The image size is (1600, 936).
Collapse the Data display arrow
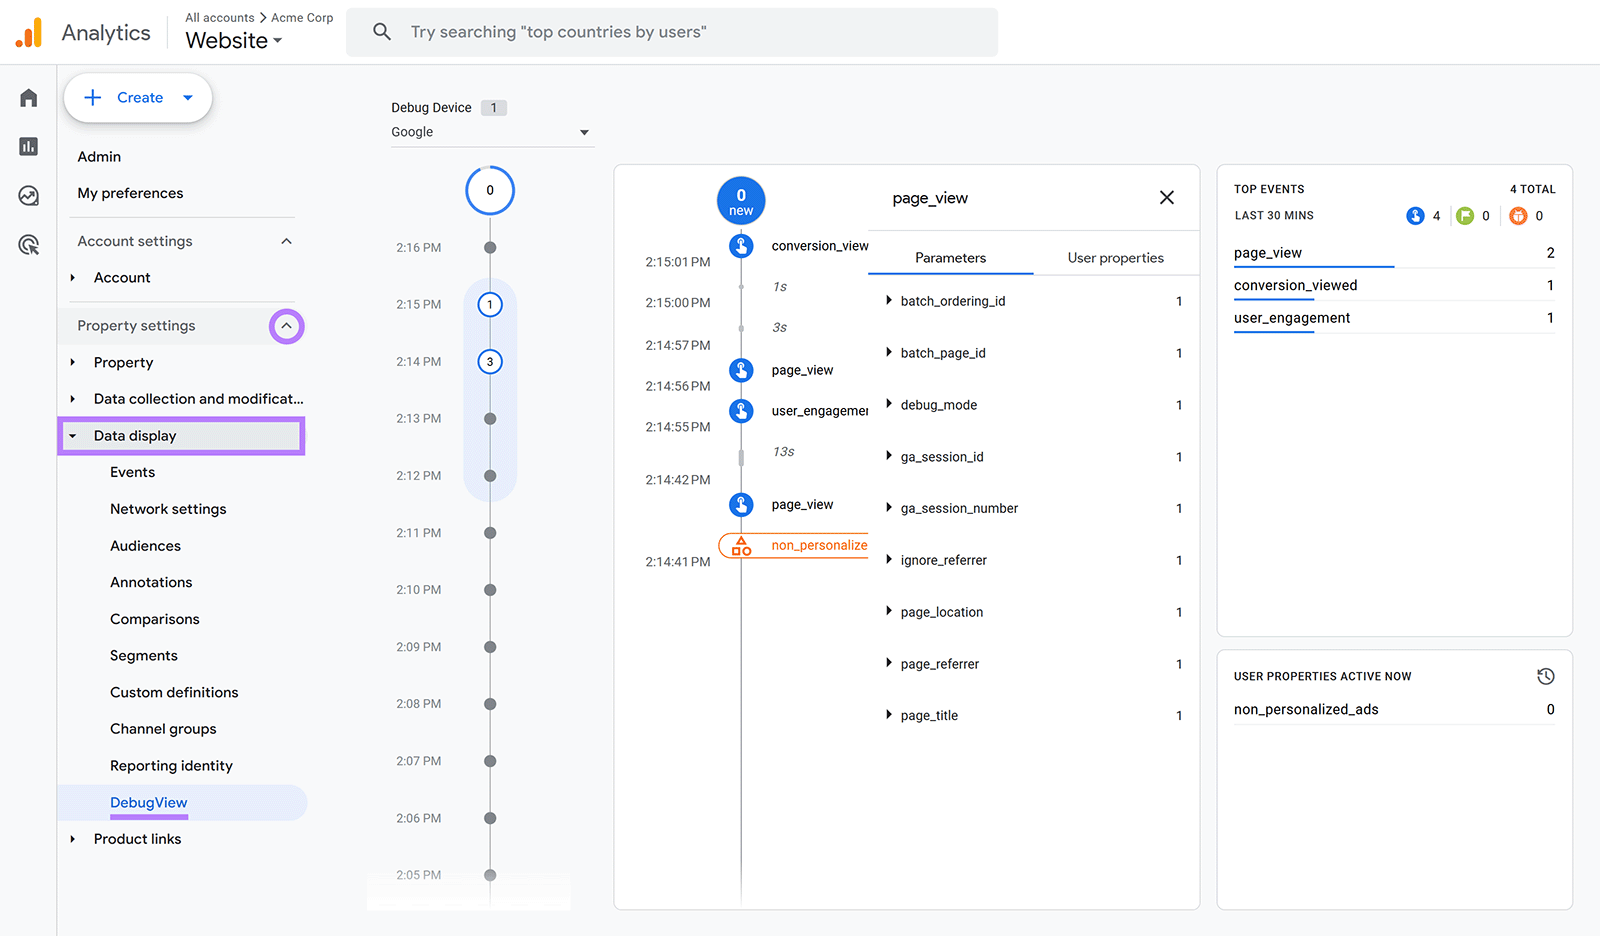[x=73, y=436]
